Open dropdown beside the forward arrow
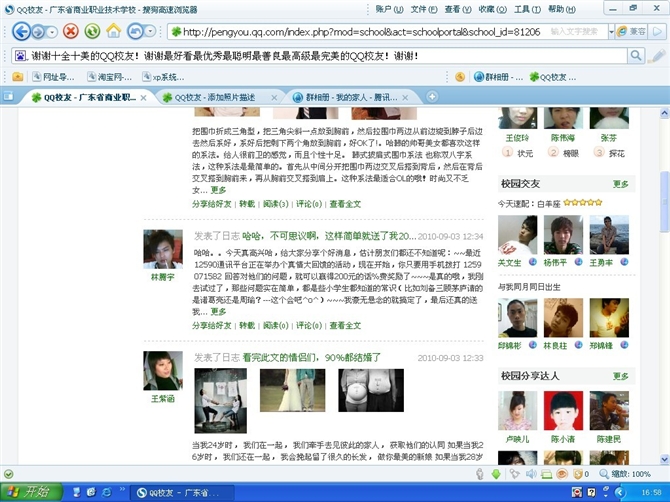This screenshot has width=670, height=502. coord(52,32)
